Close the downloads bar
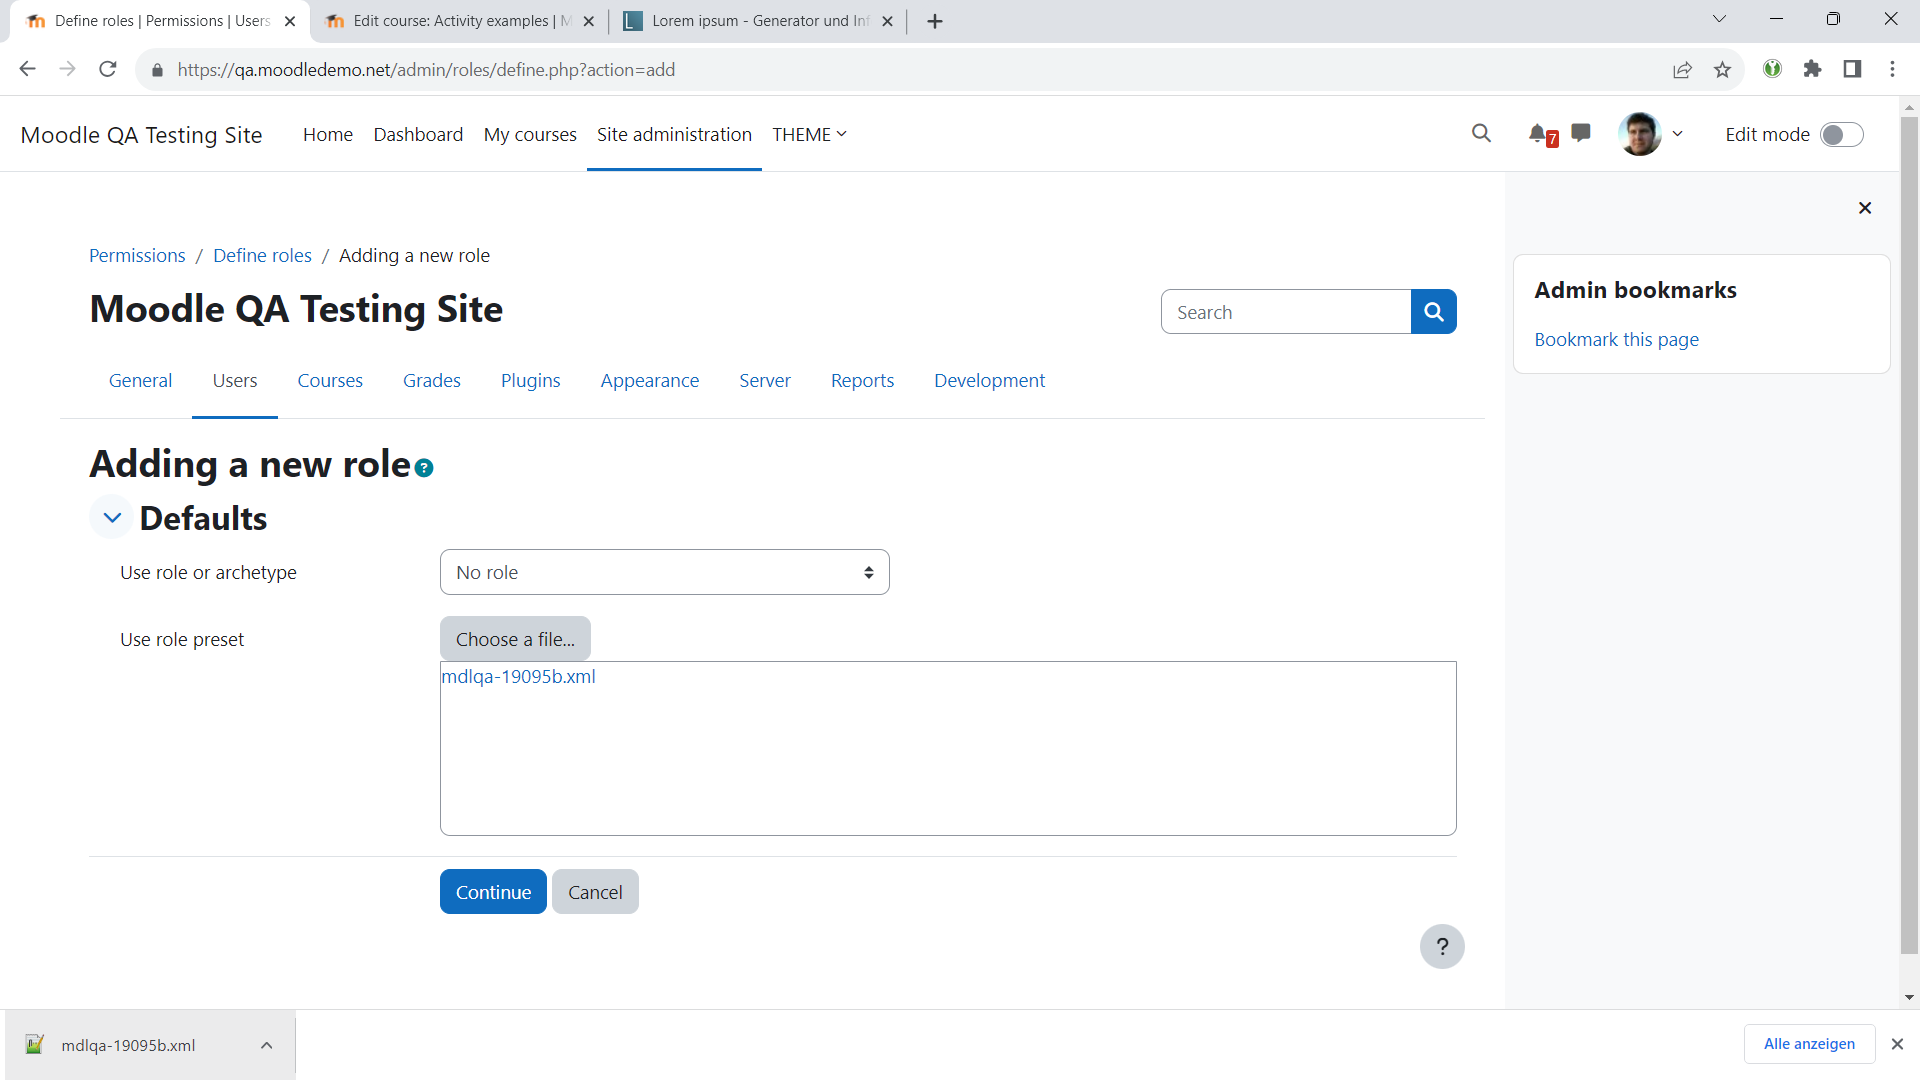1920x1080 pixels. (1897, 1044)
